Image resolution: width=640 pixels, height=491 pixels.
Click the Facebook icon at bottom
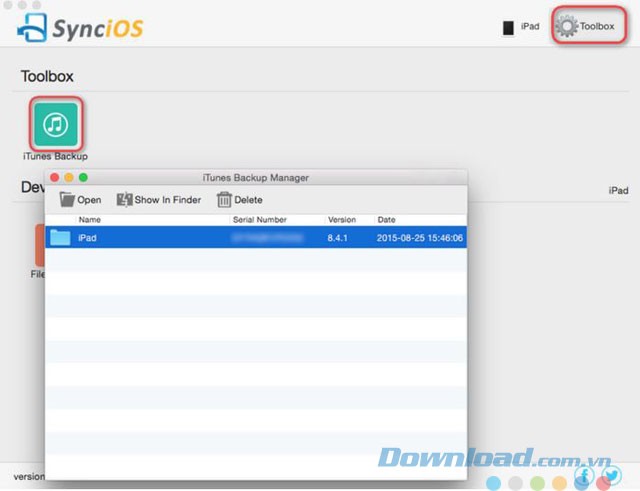pyautogui.click(x=584, y=475)
